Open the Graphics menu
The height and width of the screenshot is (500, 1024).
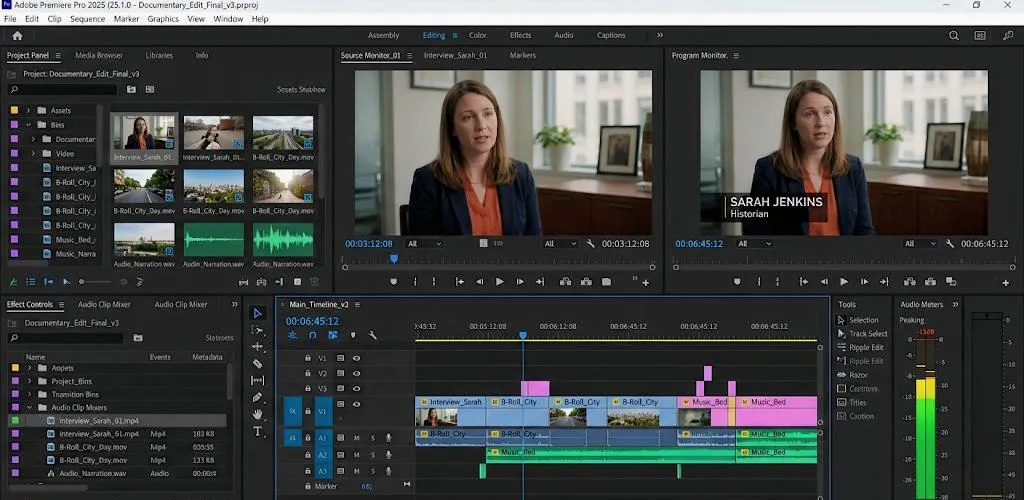[x=163, y=19]
